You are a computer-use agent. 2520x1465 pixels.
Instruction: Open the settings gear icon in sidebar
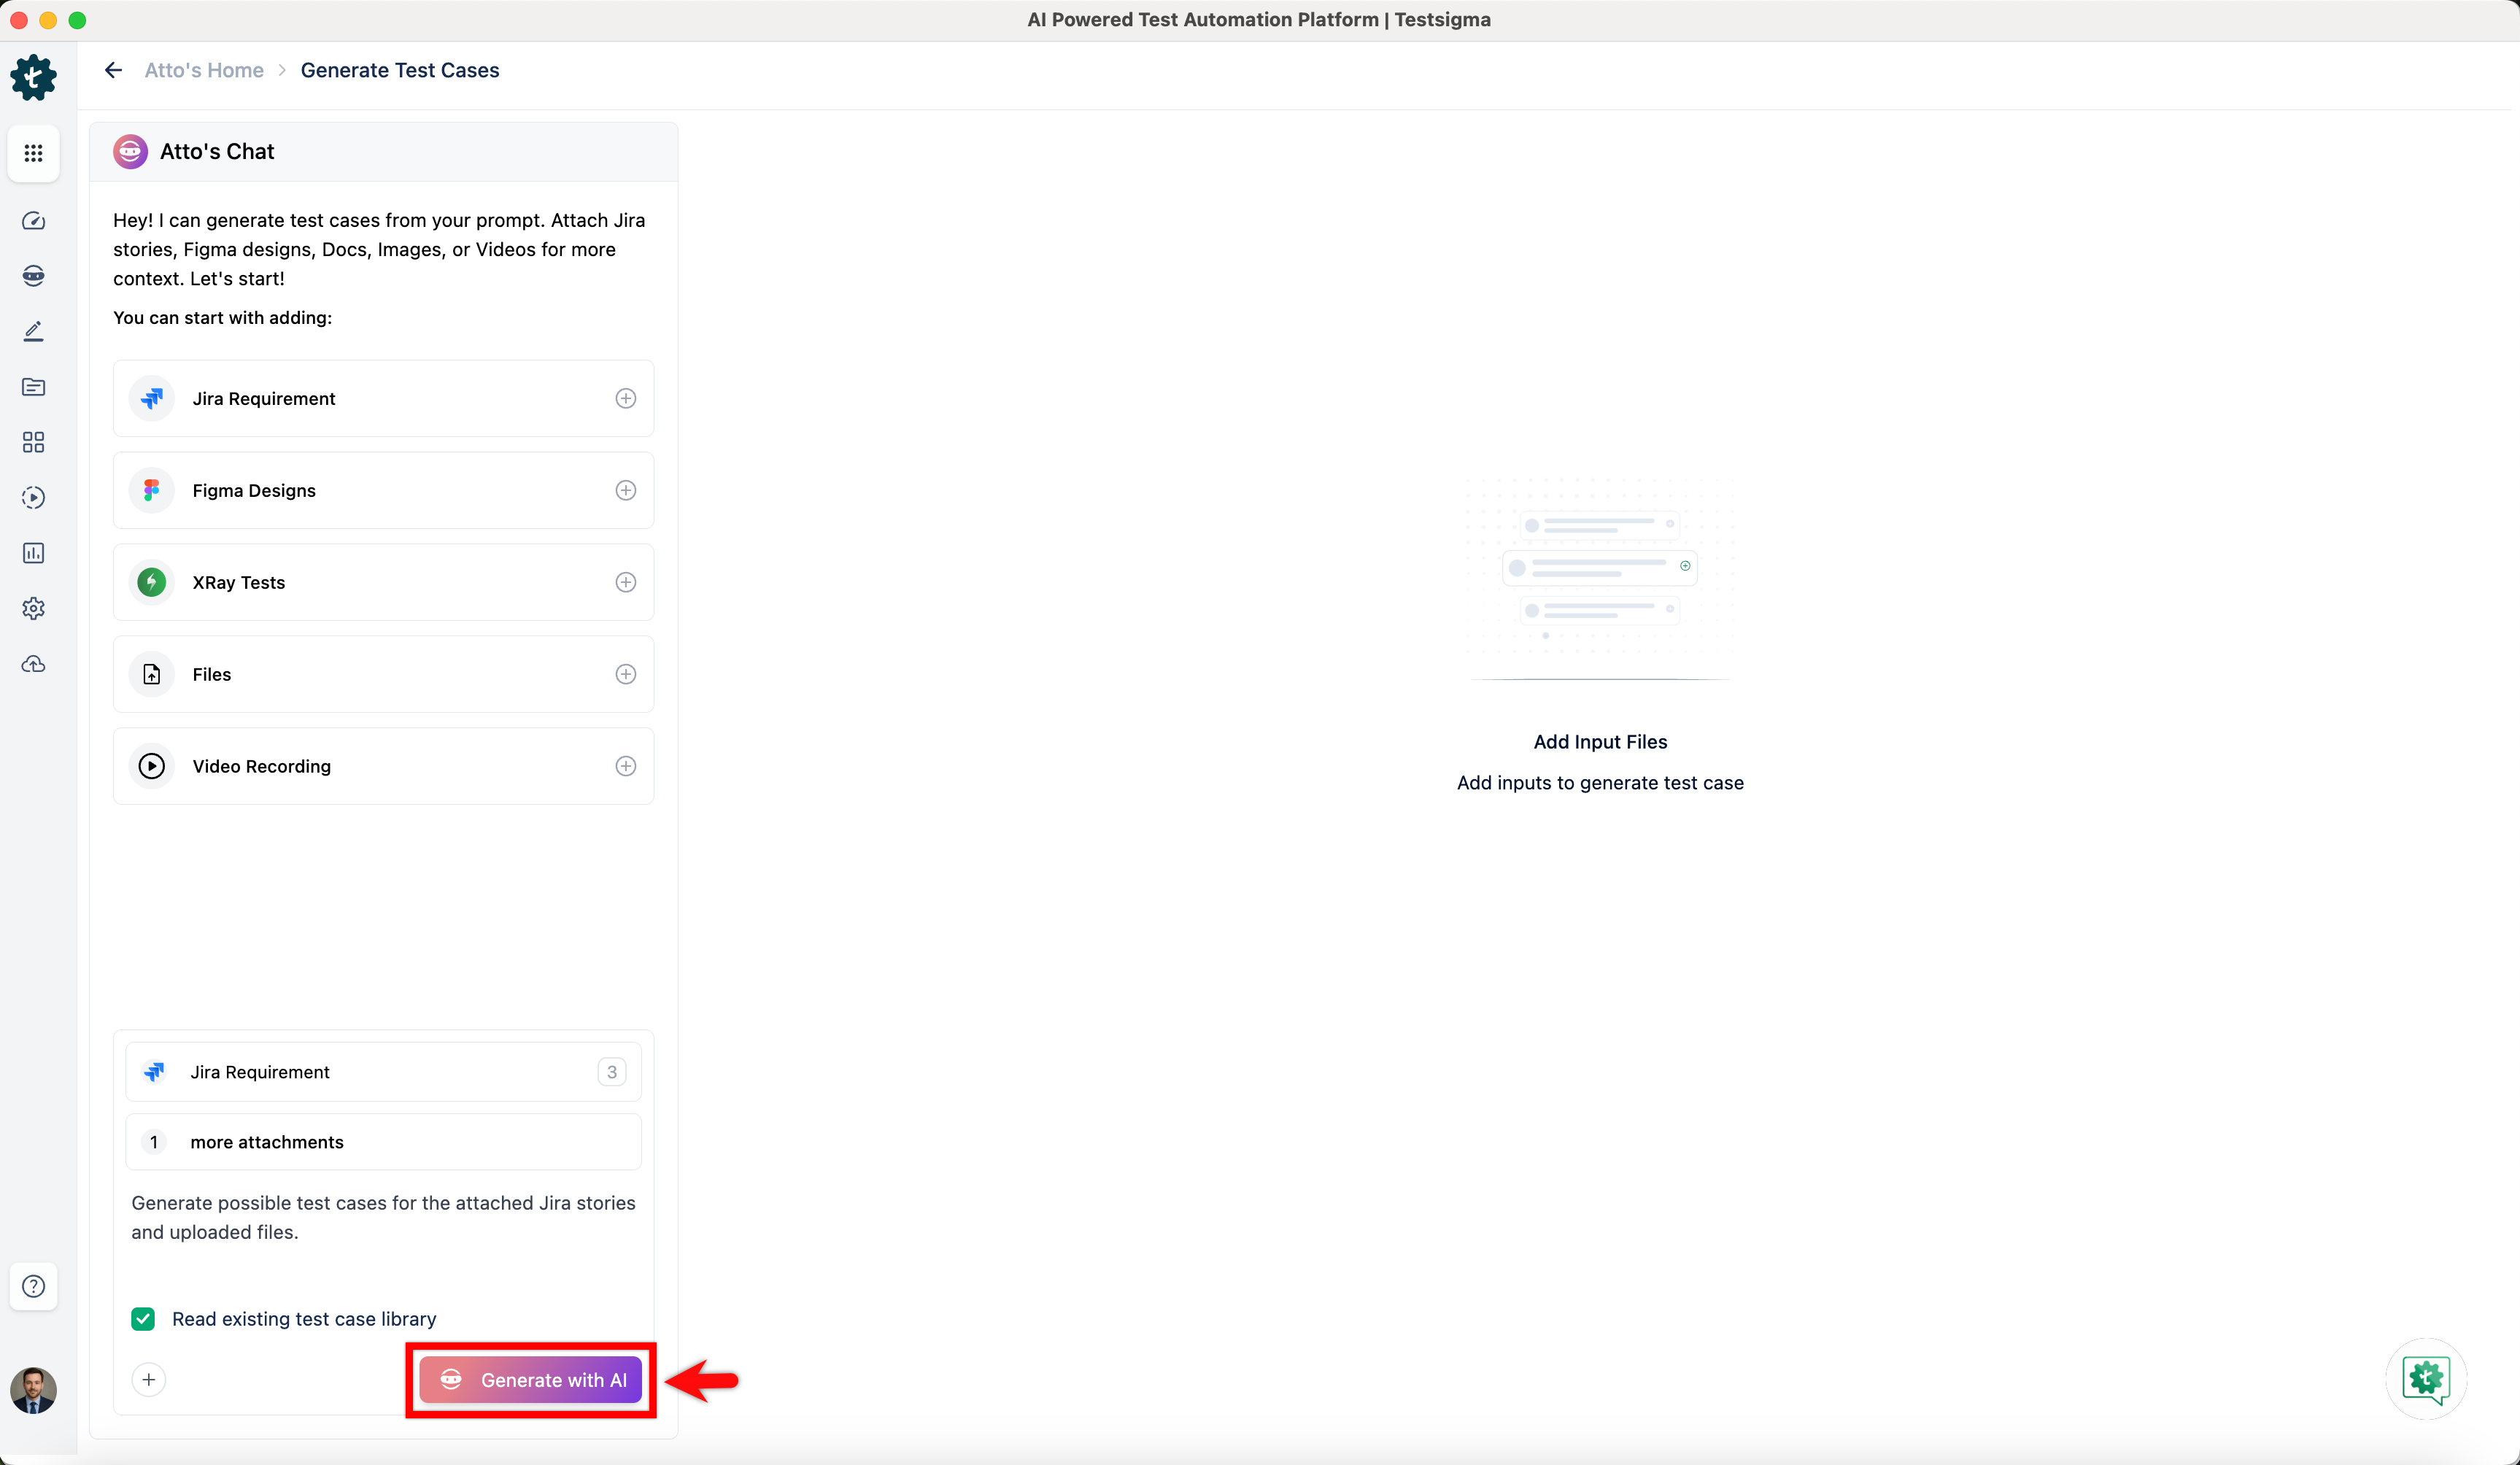pos(33,608)
